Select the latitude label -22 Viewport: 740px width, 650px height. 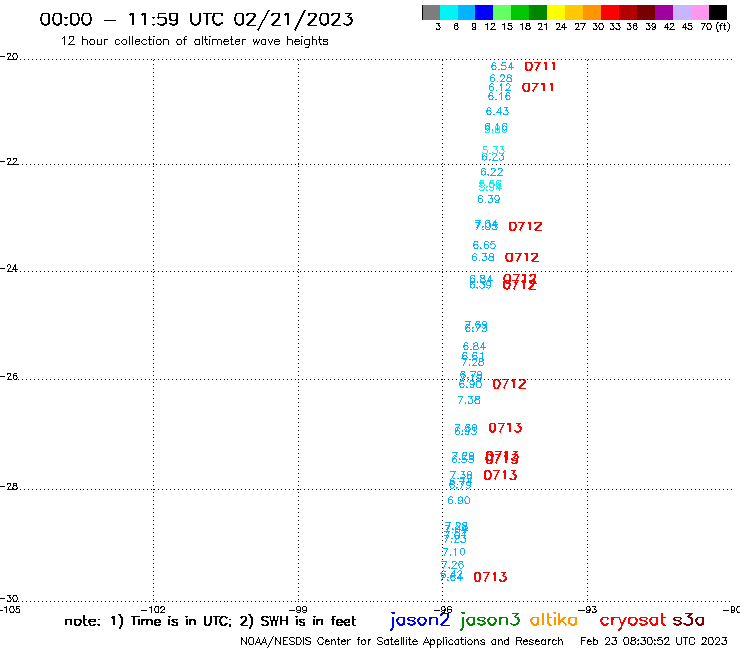(x=9, y=161)
